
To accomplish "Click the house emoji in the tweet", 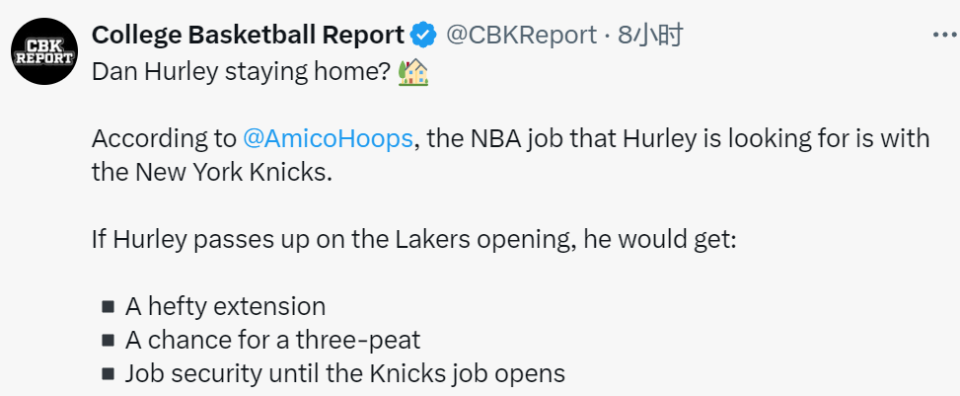I will [x=413, y=73].
